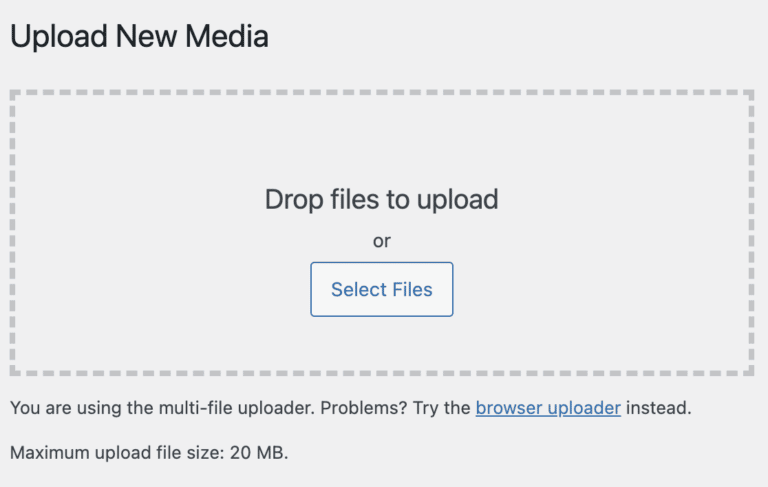
Task: Click the dashed top border of drop zone
Action: click(x=381, y=93)
